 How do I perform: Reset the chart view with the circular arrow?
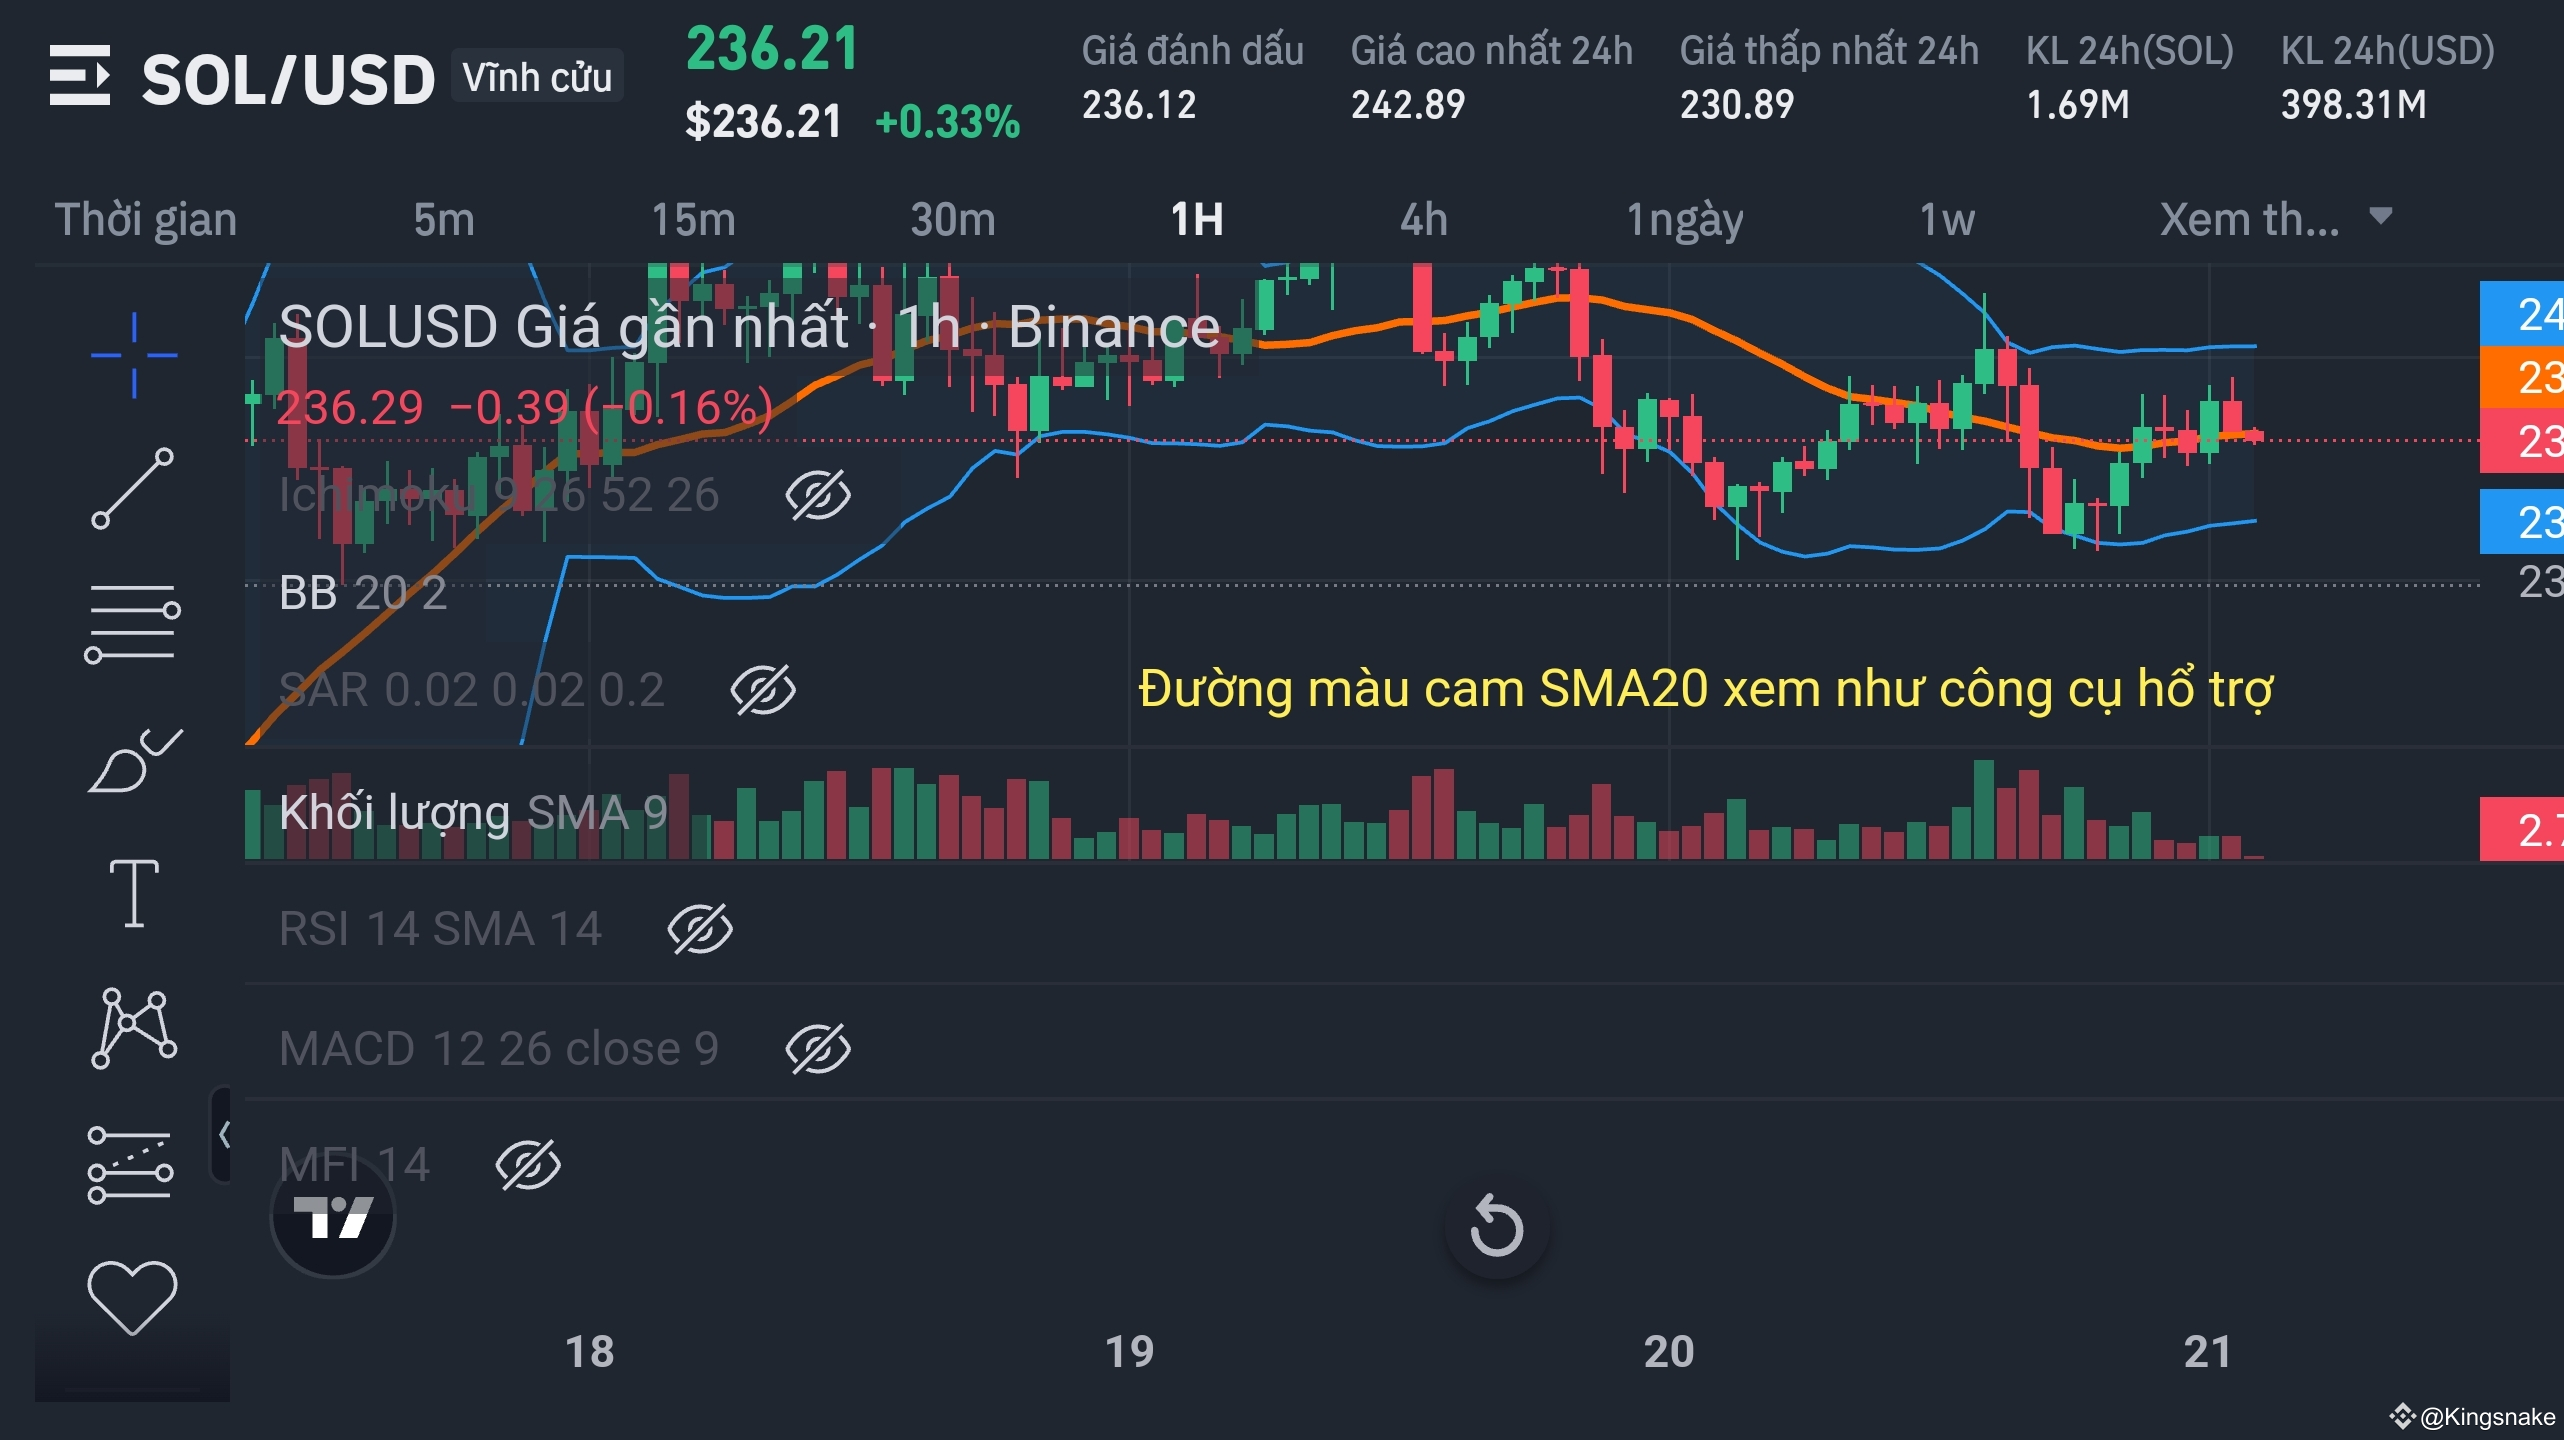[1497, 1226]
